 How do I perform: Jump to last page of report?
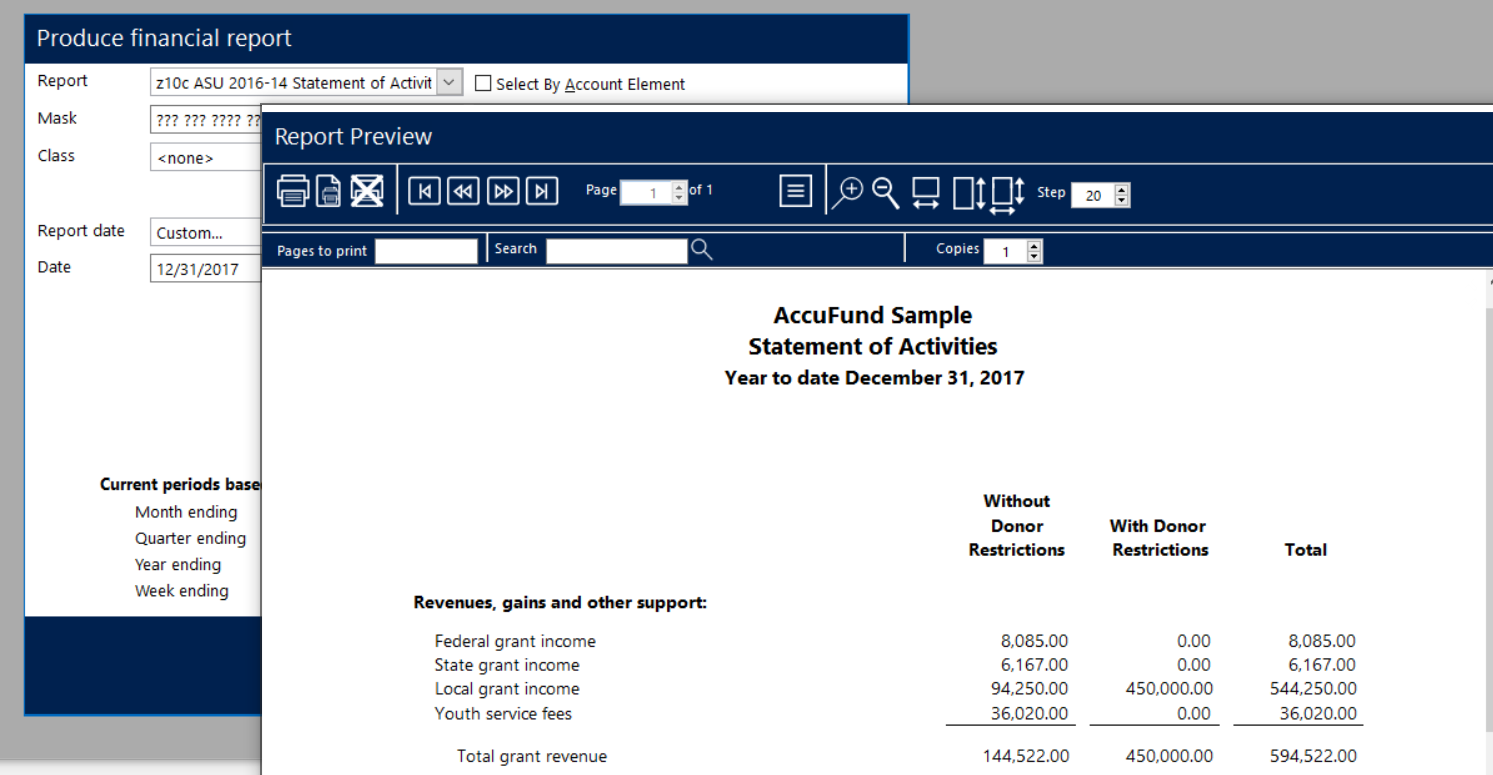542,191
